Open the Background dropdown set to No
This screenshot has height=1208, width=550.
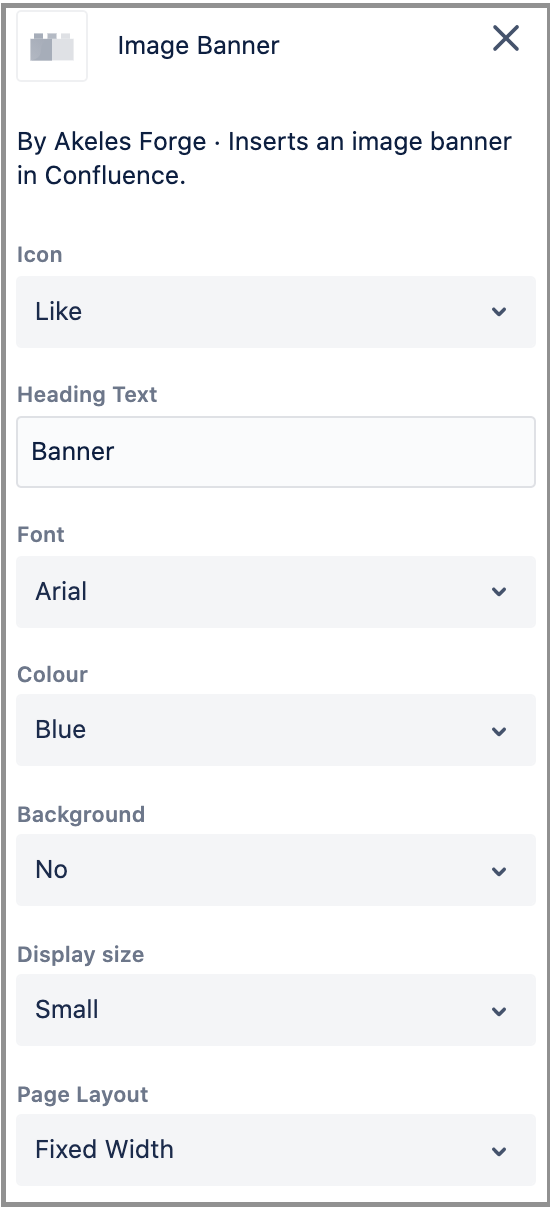(276, 870)
